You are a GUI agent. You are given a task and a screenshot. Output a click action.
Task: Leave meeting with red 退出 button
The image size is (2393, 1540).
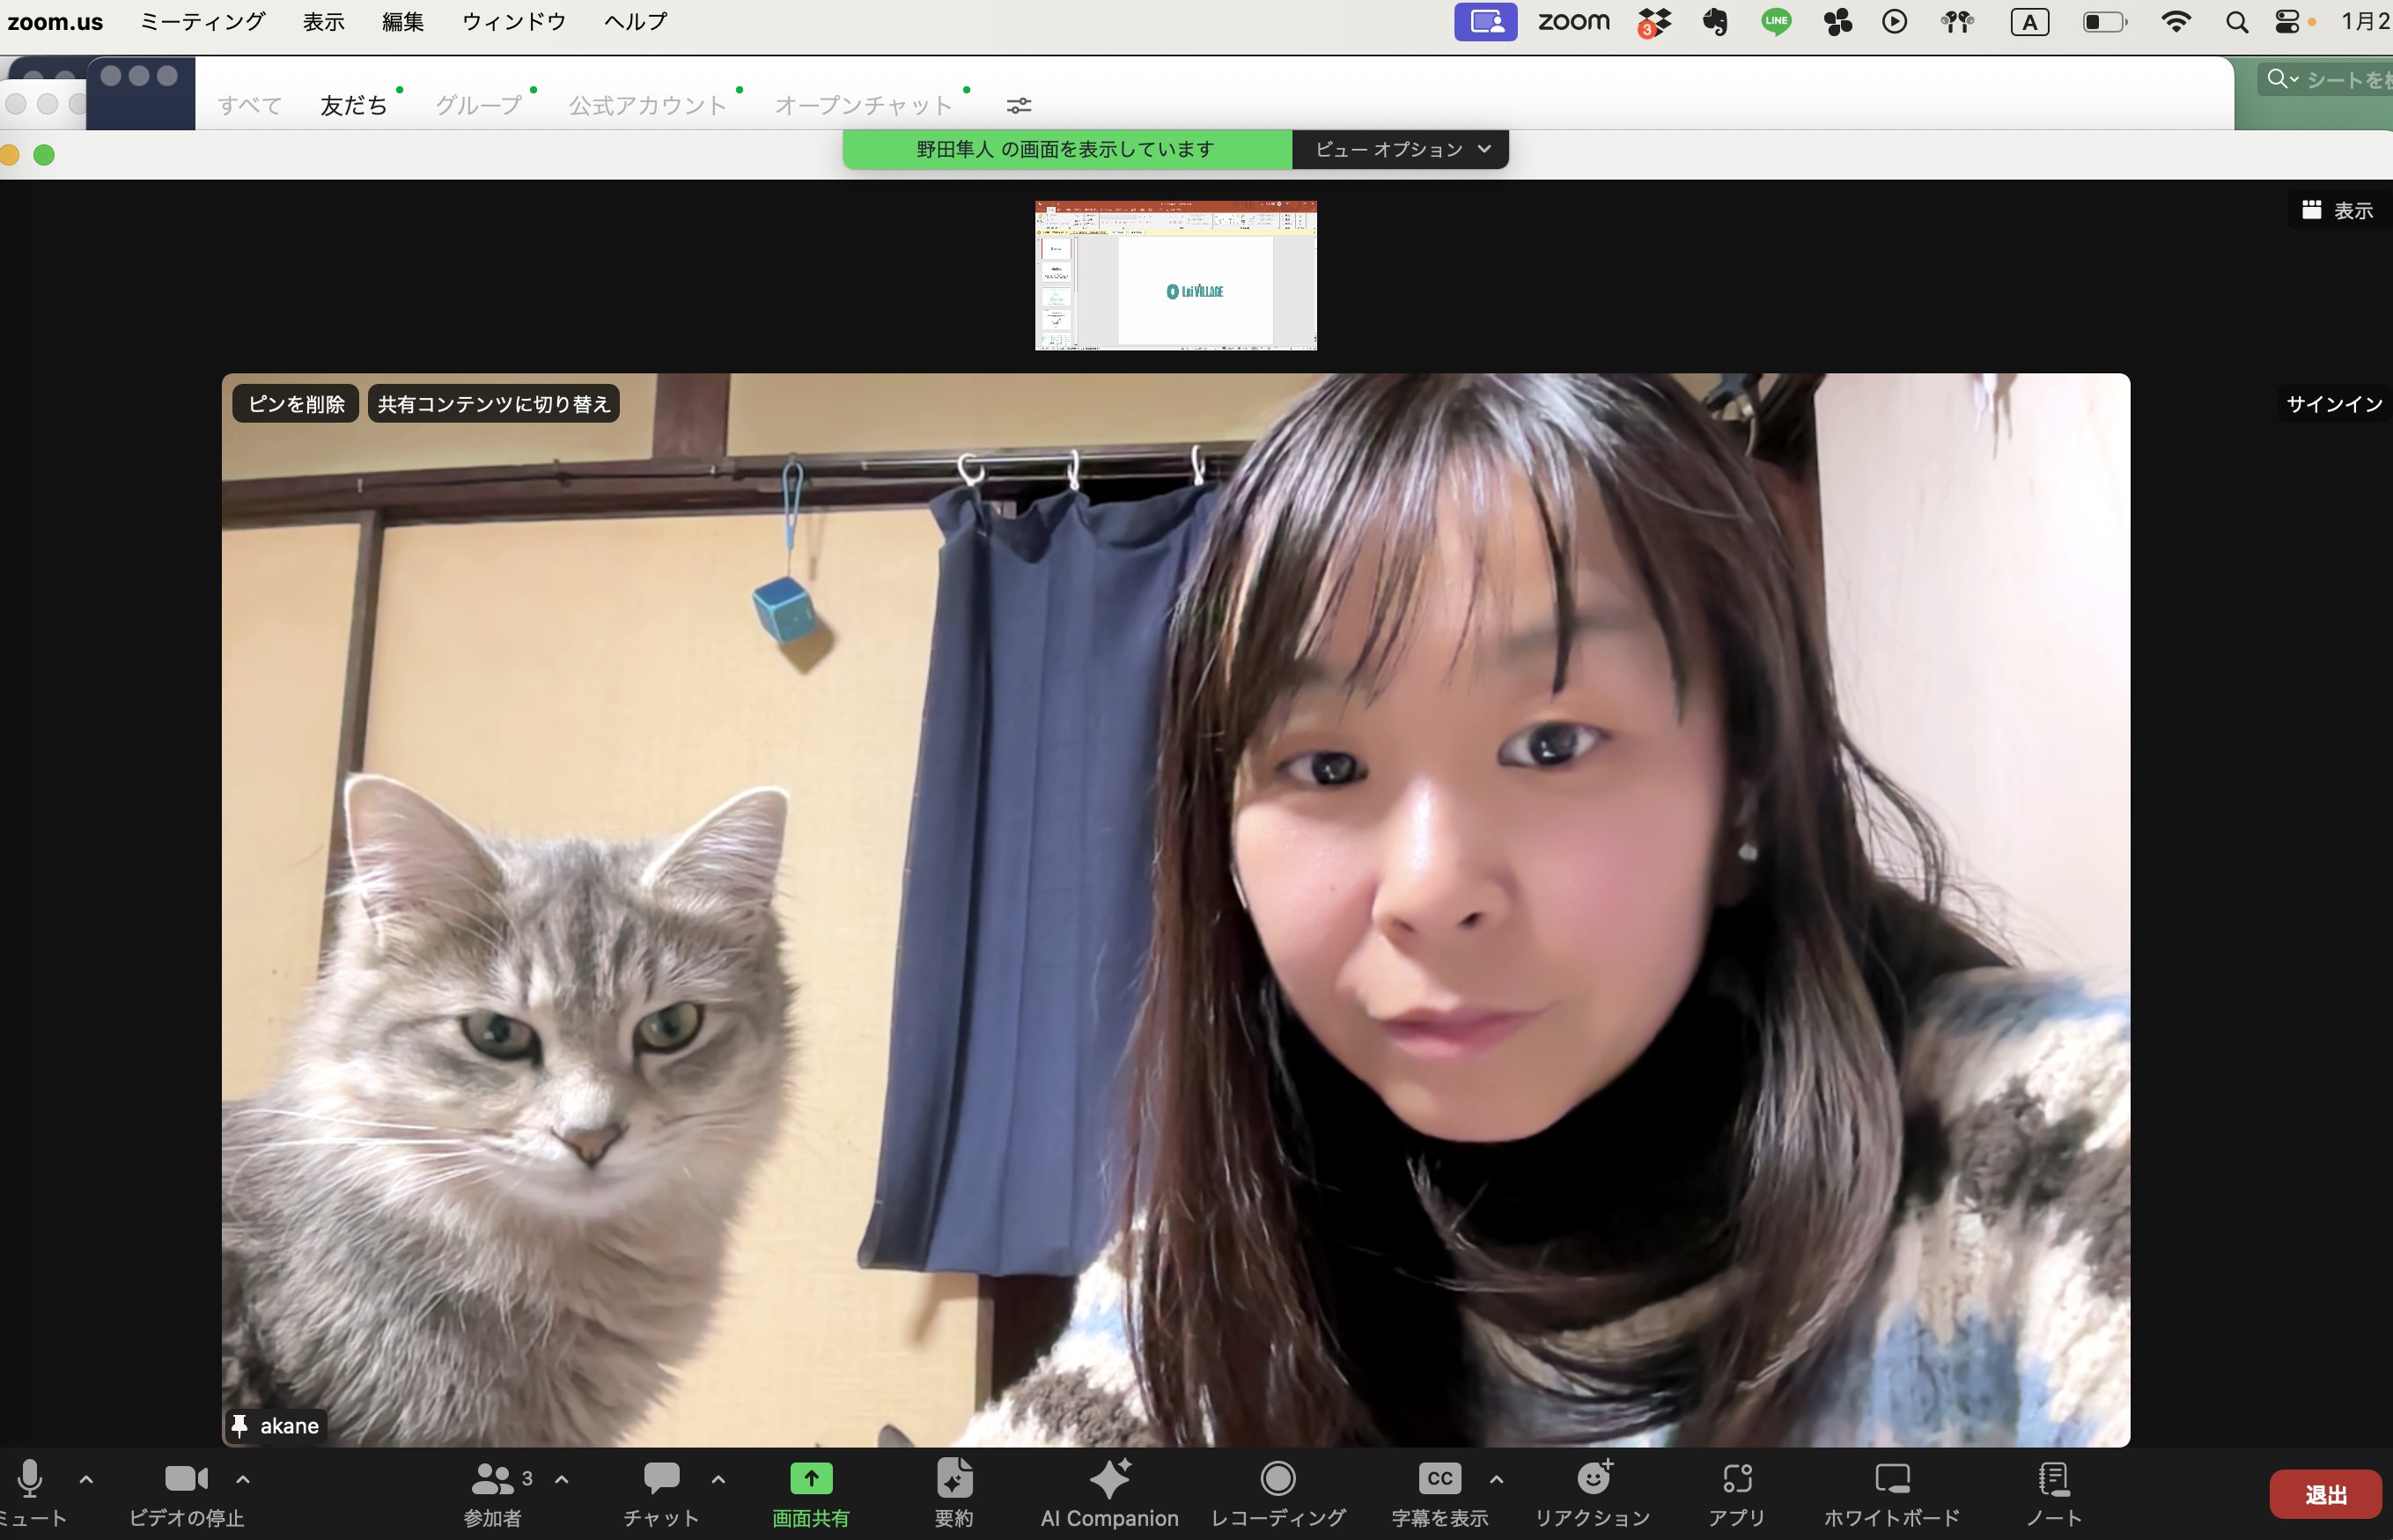click(x=2324, y=1494)
